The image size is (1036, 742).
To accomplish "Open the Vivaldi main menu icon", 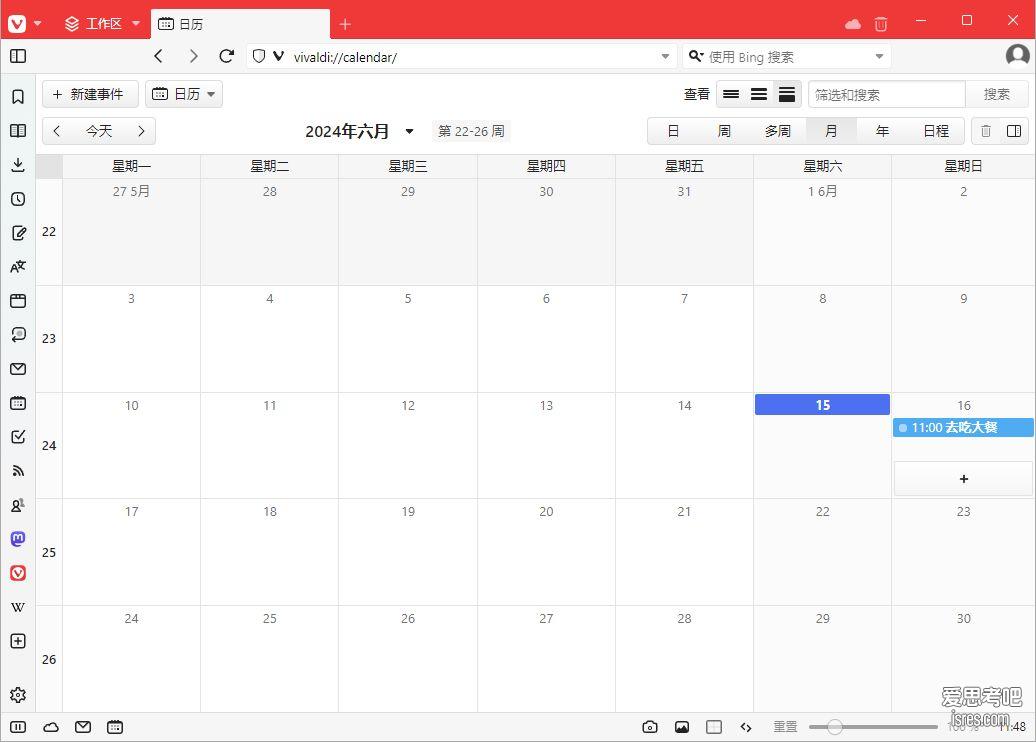I will coord(17,24).
